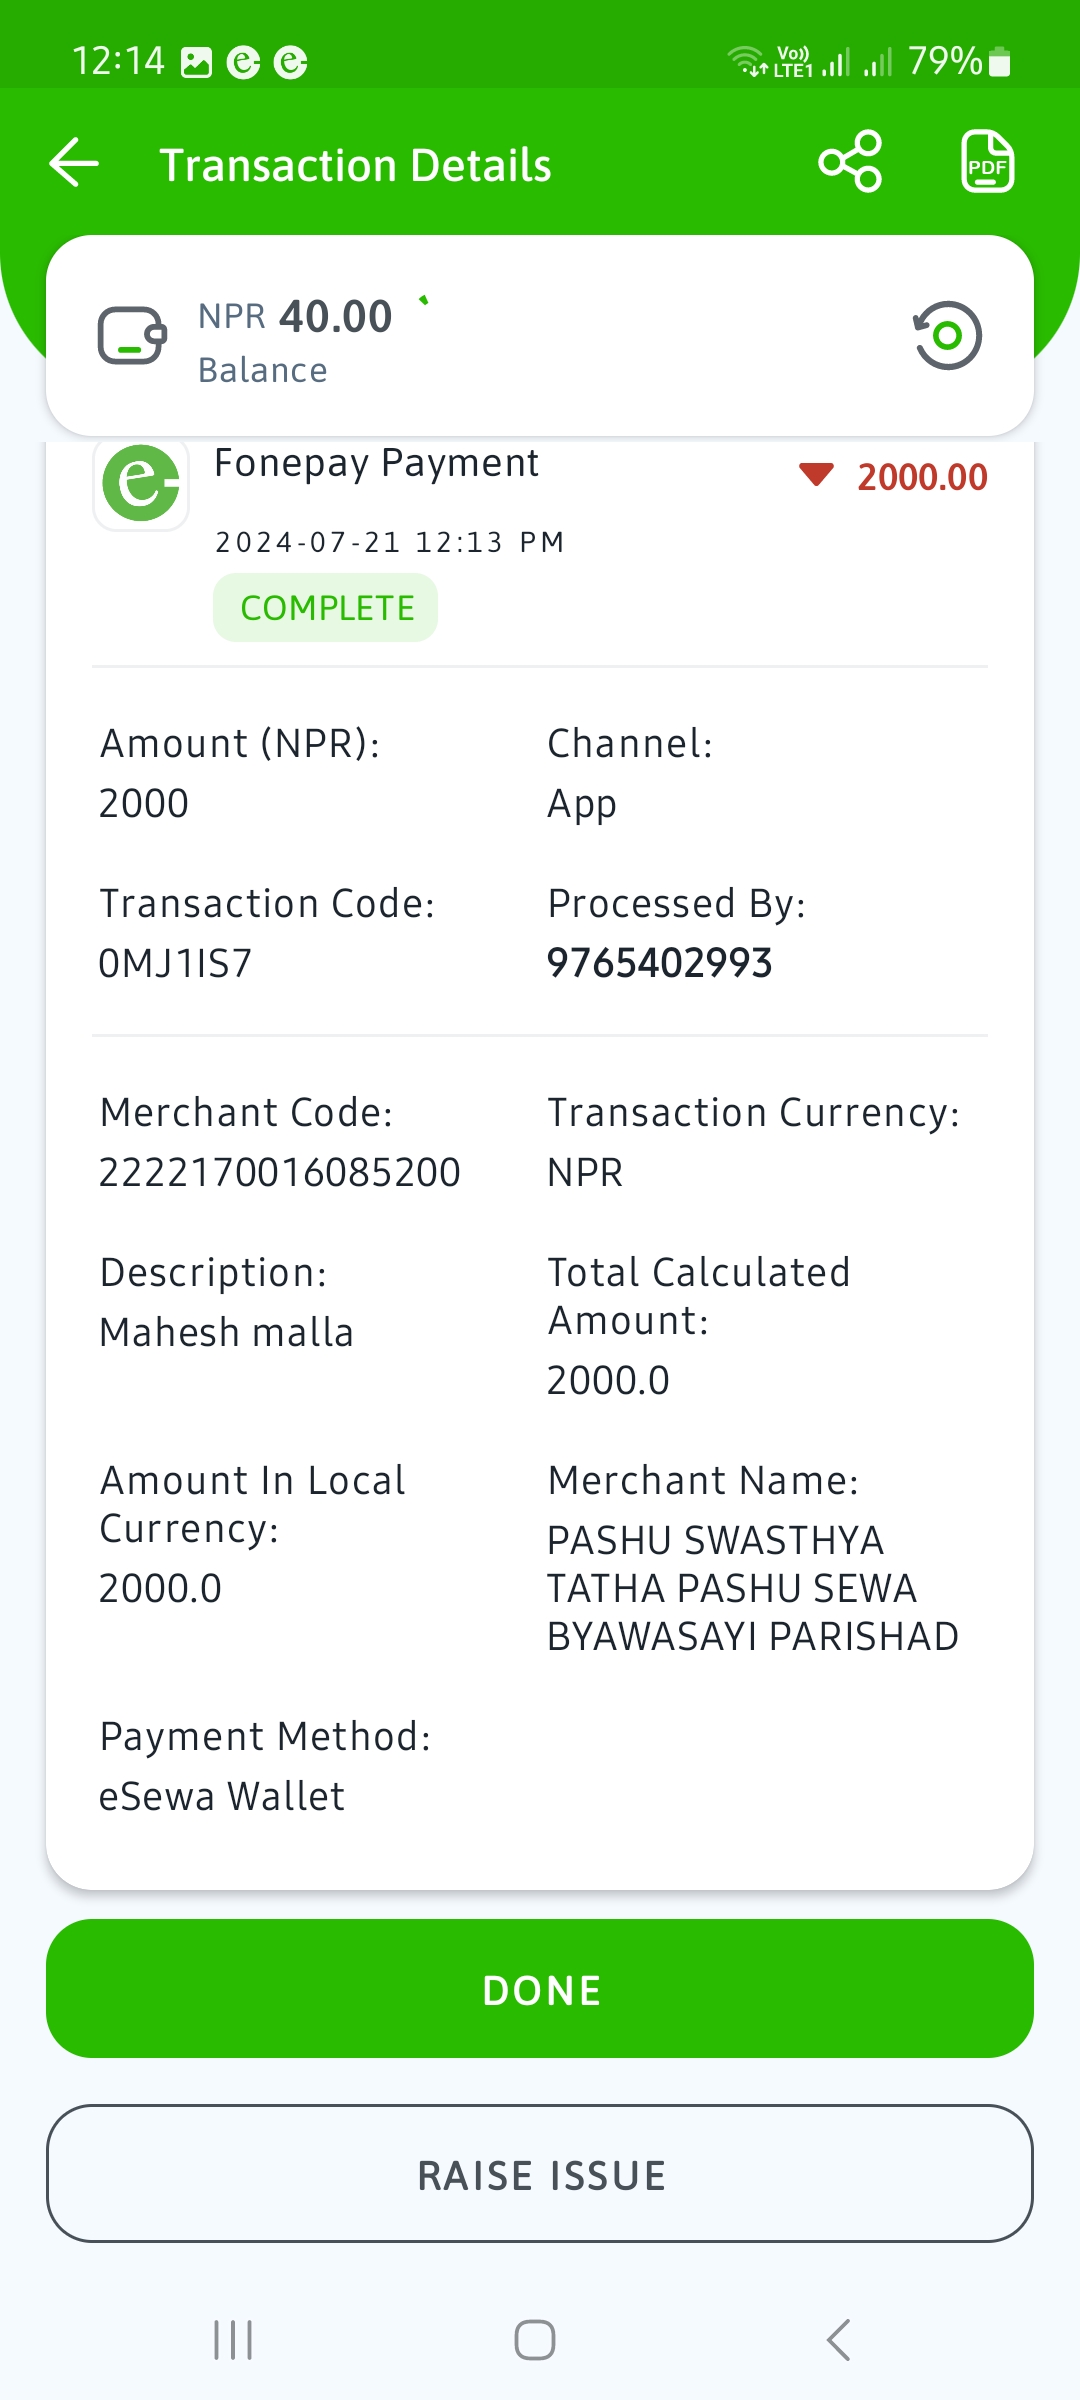This screenshot has width=1080, height=2400.
Task: Tap the eSewa logo of Fonepay Payment
Action: coord(141,484)
